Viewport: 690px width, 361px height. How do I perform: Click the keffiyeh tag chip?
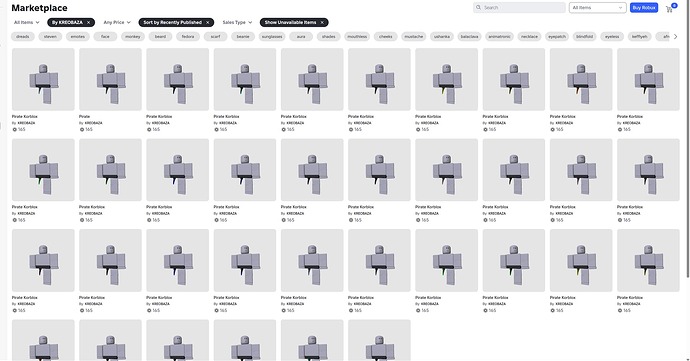(639, 37)
